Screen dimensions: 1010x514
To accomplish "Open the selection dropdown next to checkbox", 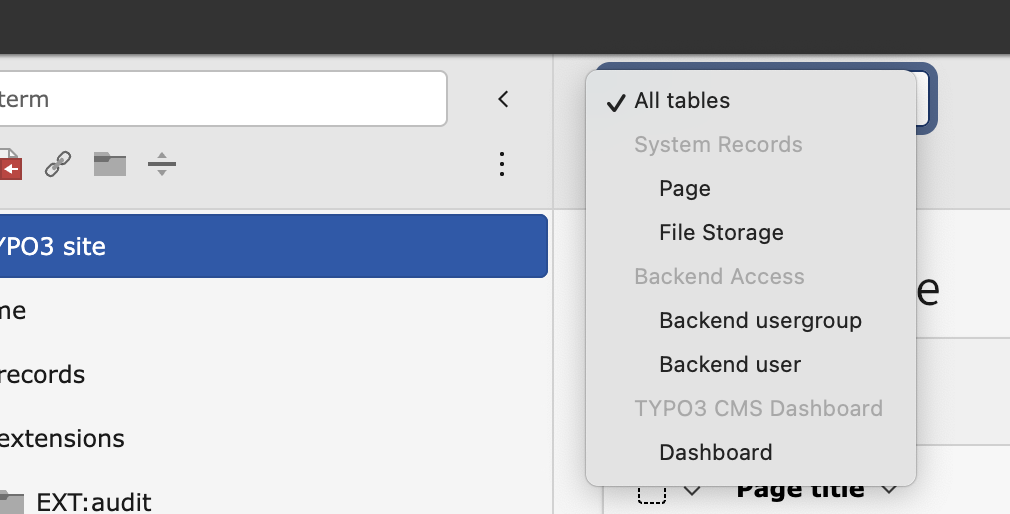I will click(692, 491).
